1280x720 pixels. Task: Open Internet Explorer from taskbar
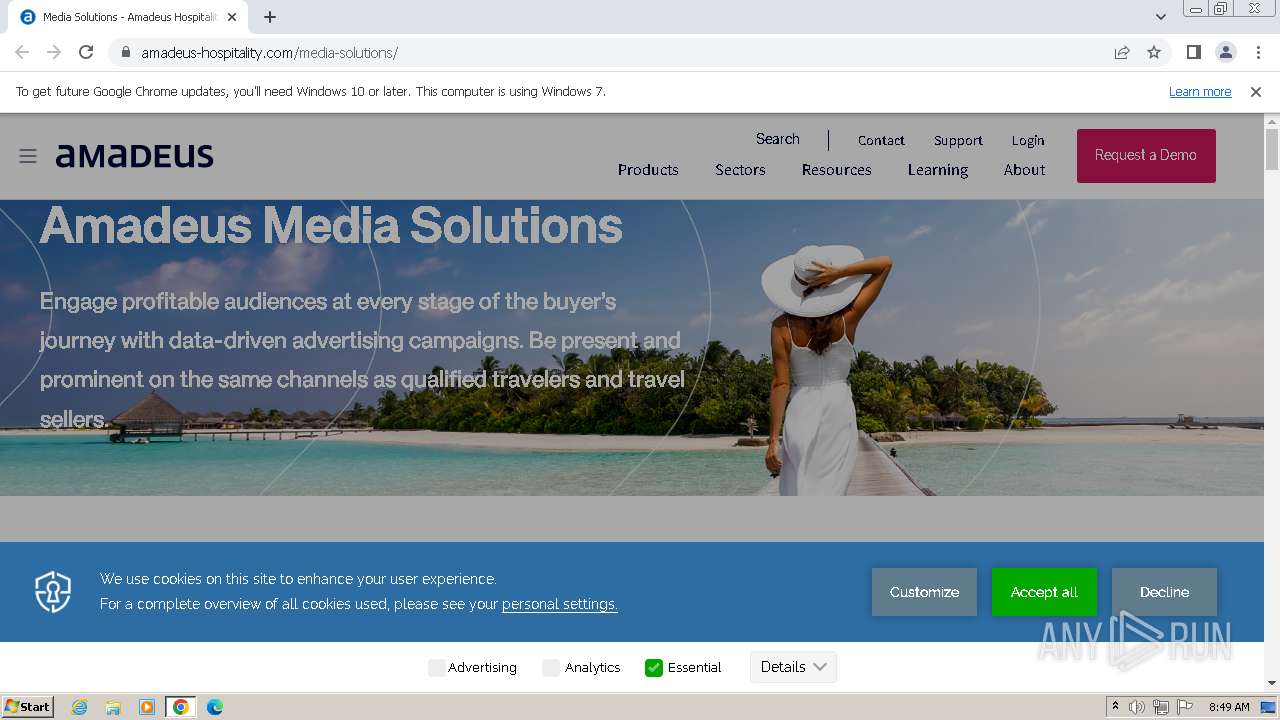[x=79, y=707]
